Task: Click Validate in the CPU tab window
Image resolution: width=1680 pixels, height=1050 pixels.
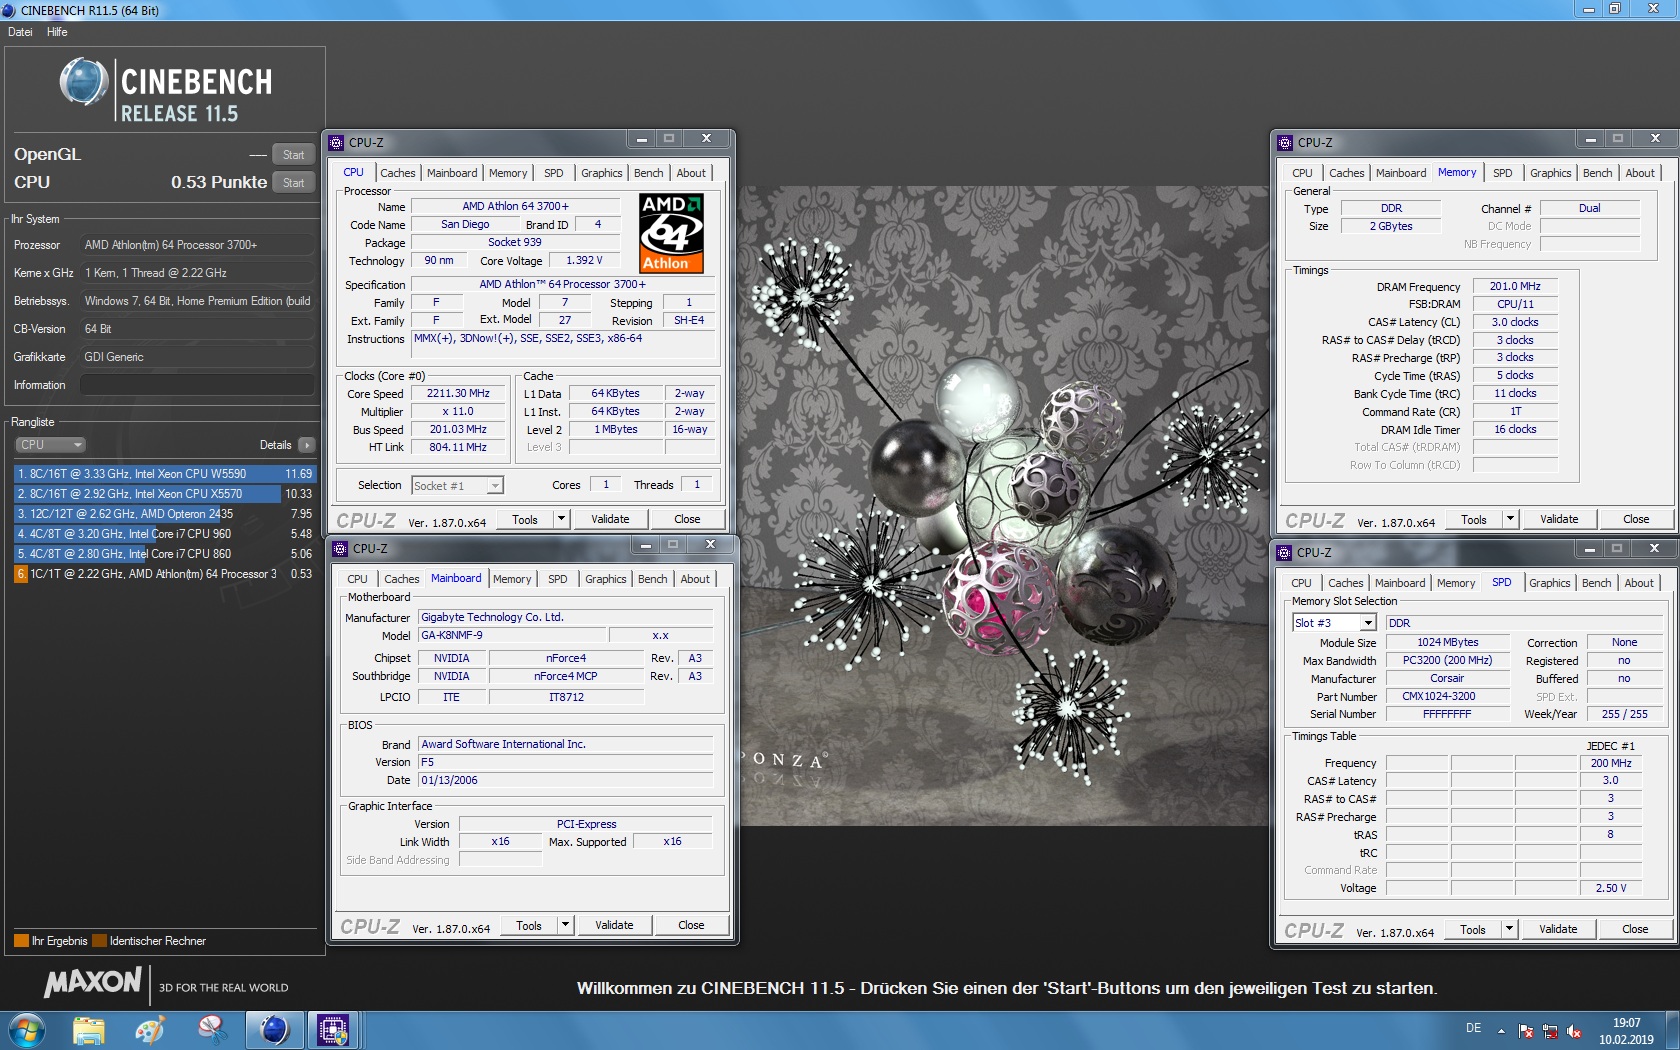Action: click(x=610, y=519)
